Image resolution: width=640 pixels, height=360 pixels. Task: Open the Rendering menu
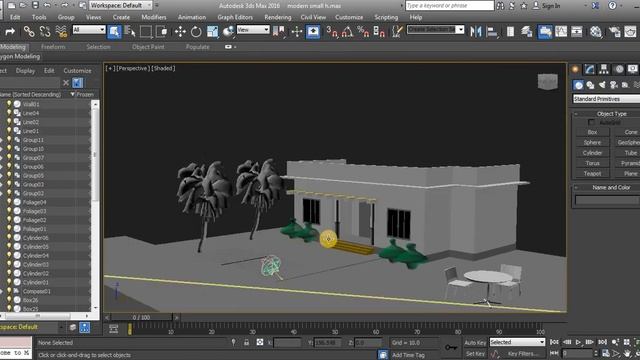(278, 17)
